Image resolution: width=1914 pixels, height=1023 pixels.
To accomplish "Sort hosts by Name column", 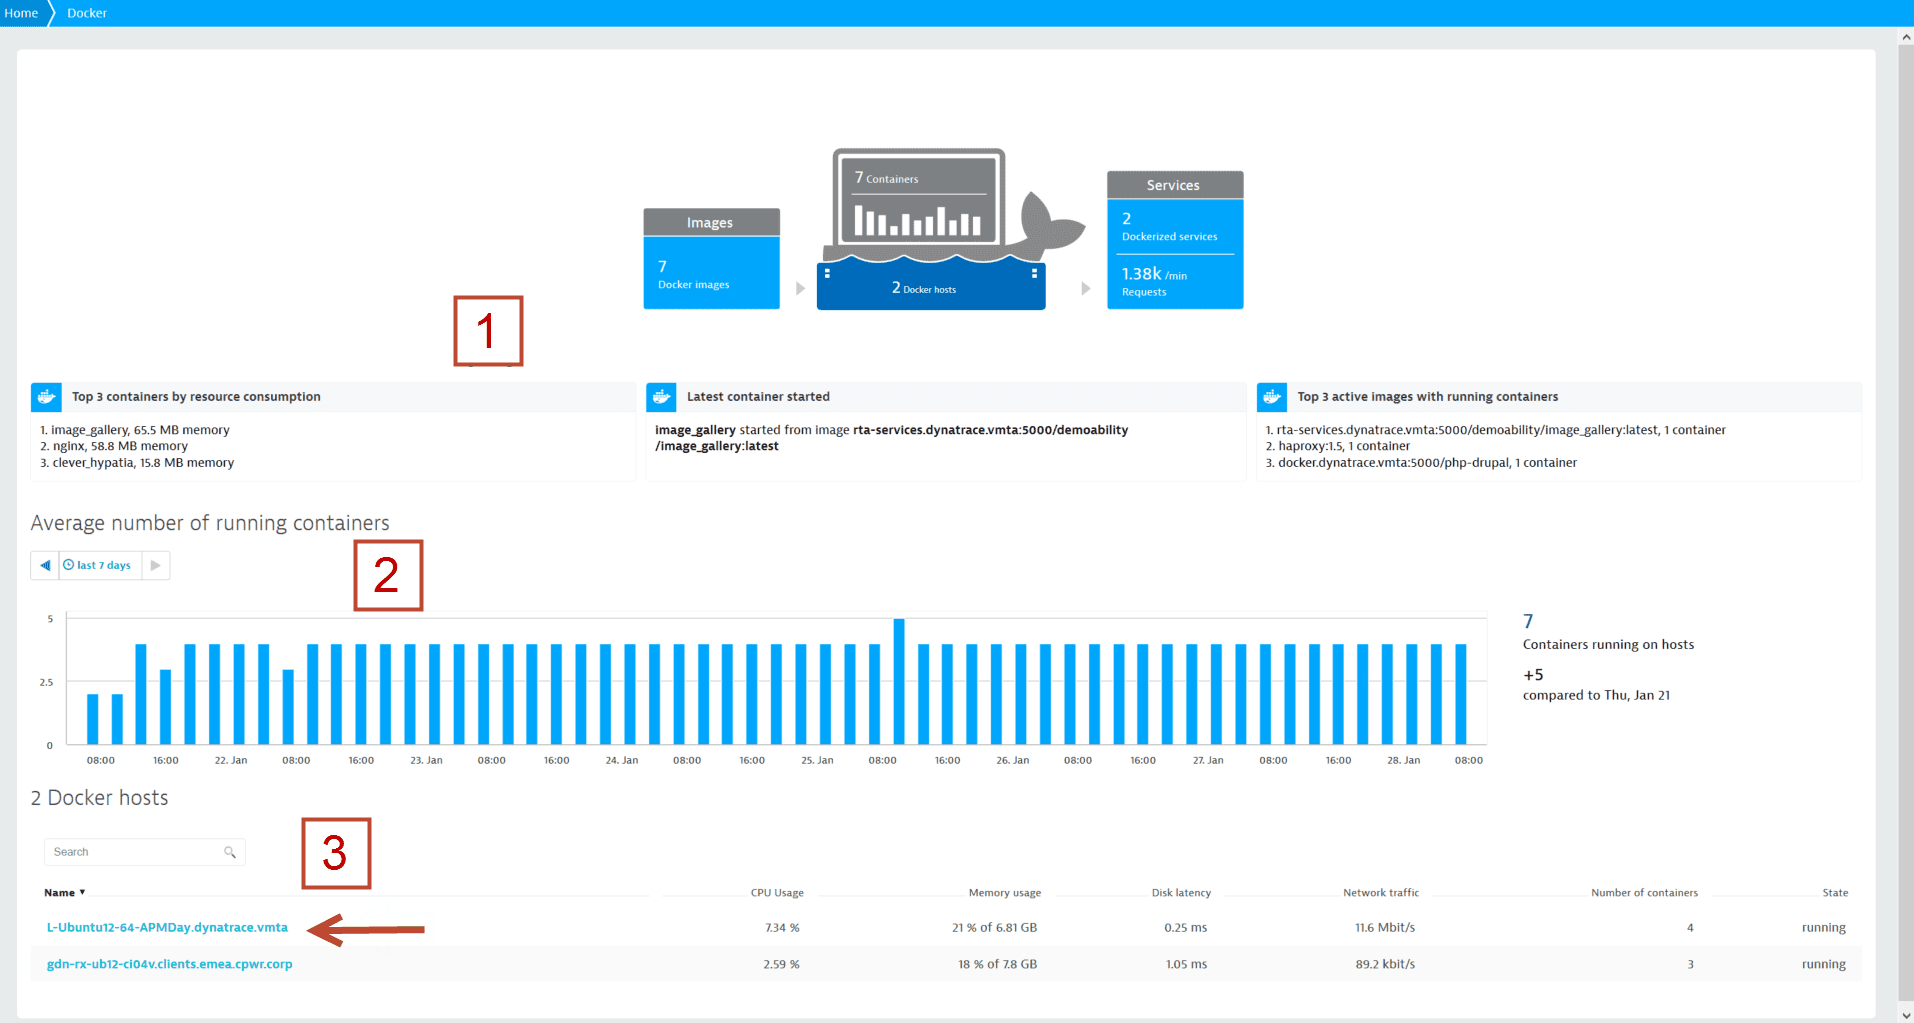I will click(x=64, y=892).
